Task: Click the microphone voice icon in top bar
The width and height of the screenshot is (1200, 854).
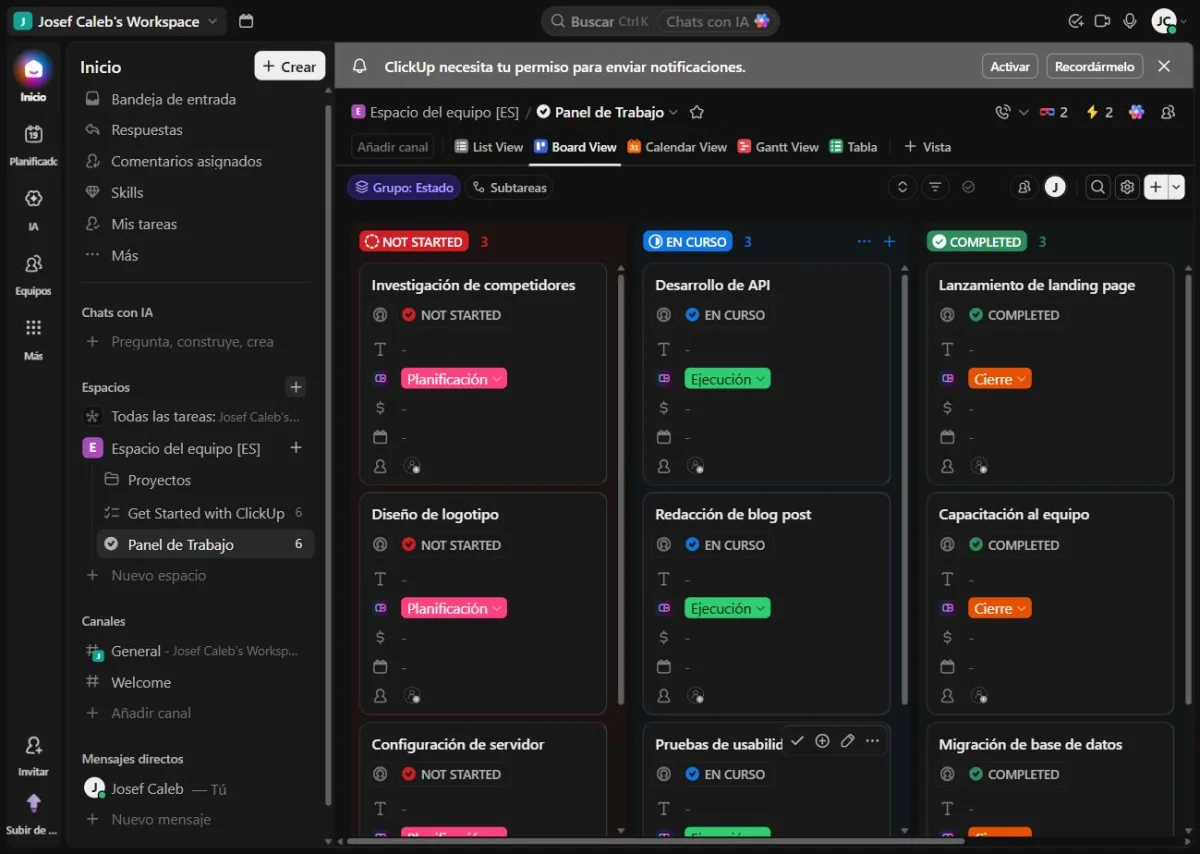Action: 1130,21
